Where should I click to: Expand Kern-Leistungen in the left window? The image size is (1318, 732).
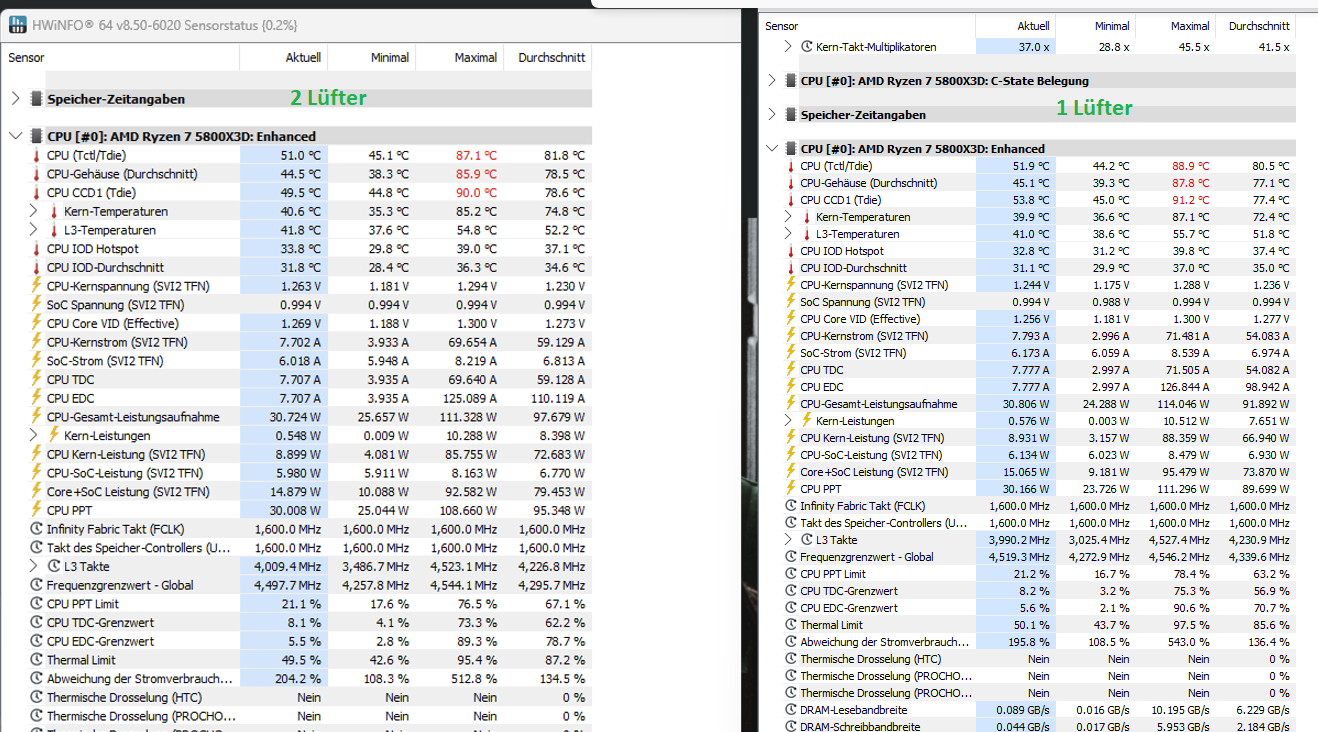33,436
